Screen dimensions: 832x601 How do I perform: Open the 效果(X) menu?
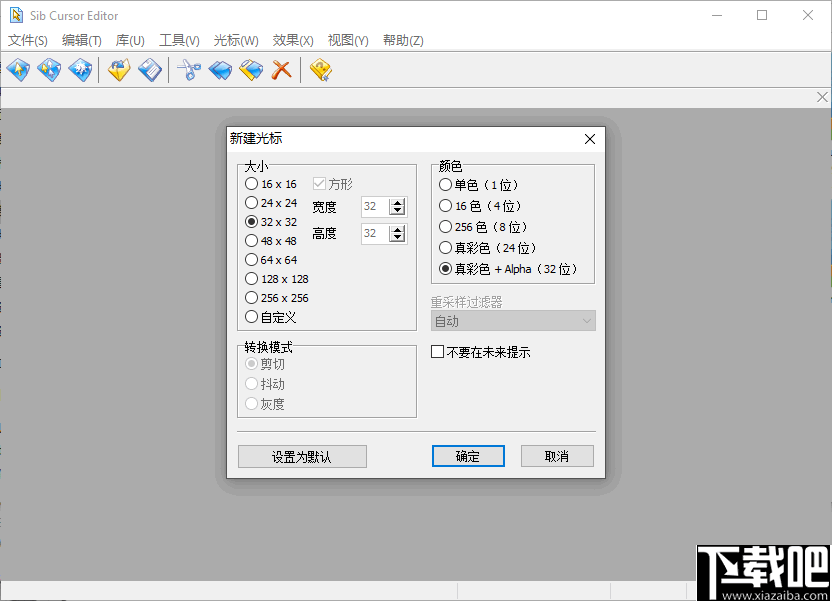pos(292,40)
